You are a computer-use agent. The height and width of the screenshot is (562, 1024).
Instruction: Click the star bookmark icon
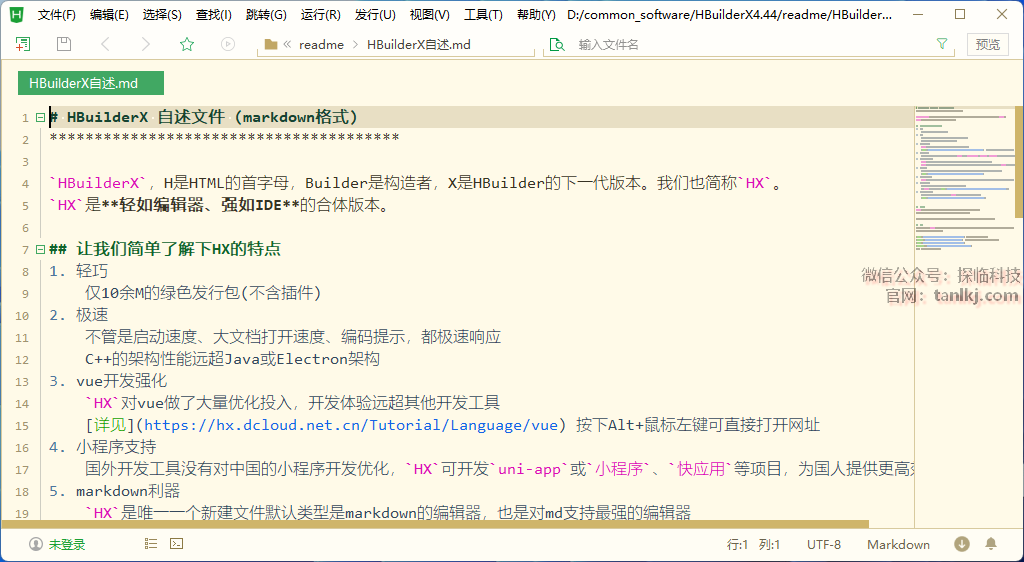click(x=186, y=44)
